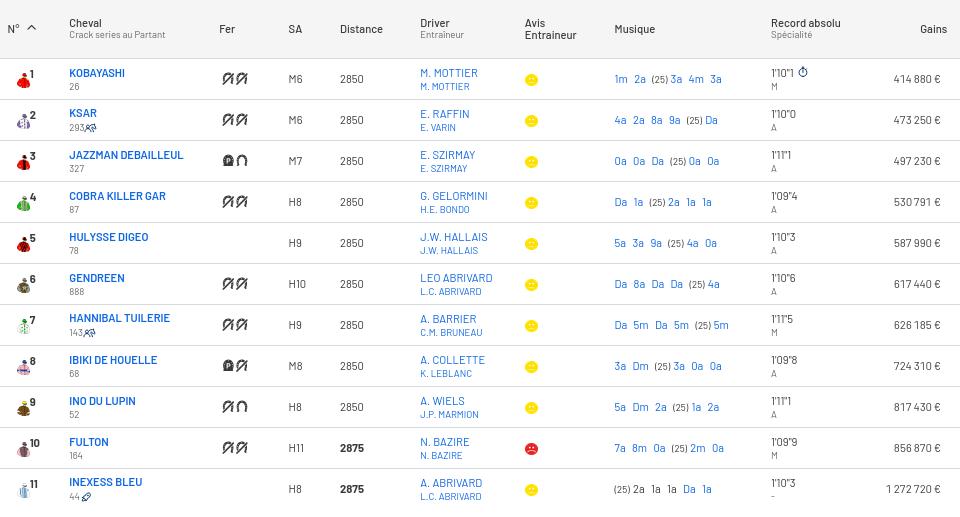Click the Musique column header

pos(634,29)
